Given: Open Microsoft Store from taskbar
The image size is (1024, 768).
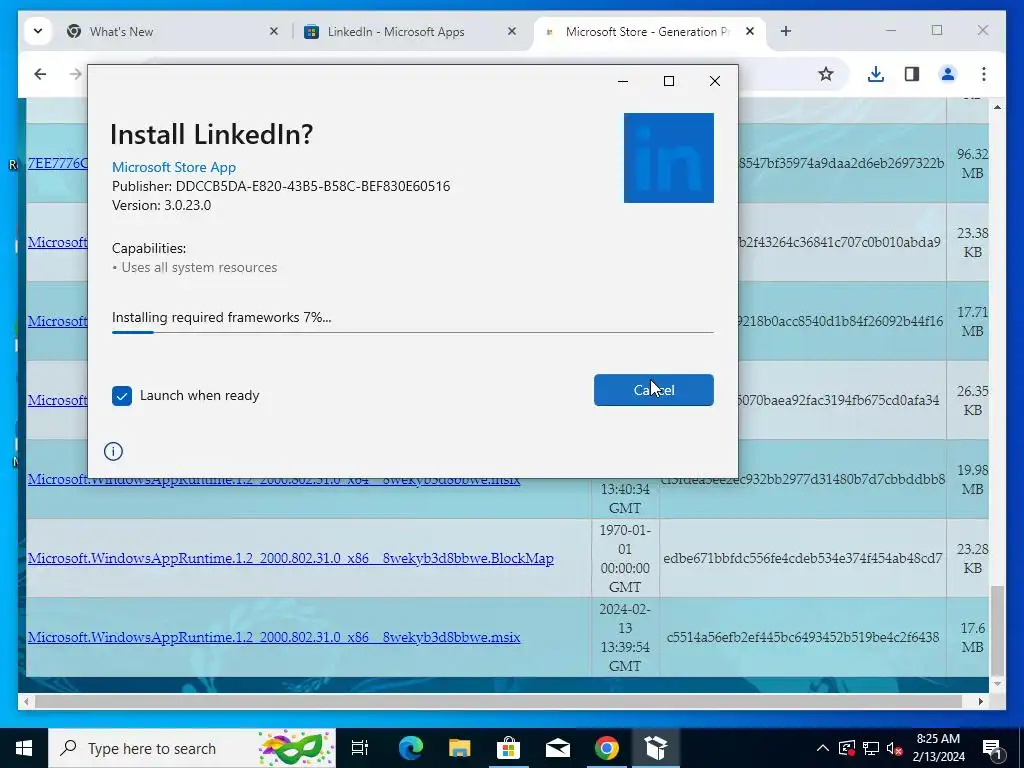Looking at the screenshot, I should point(509,748).
